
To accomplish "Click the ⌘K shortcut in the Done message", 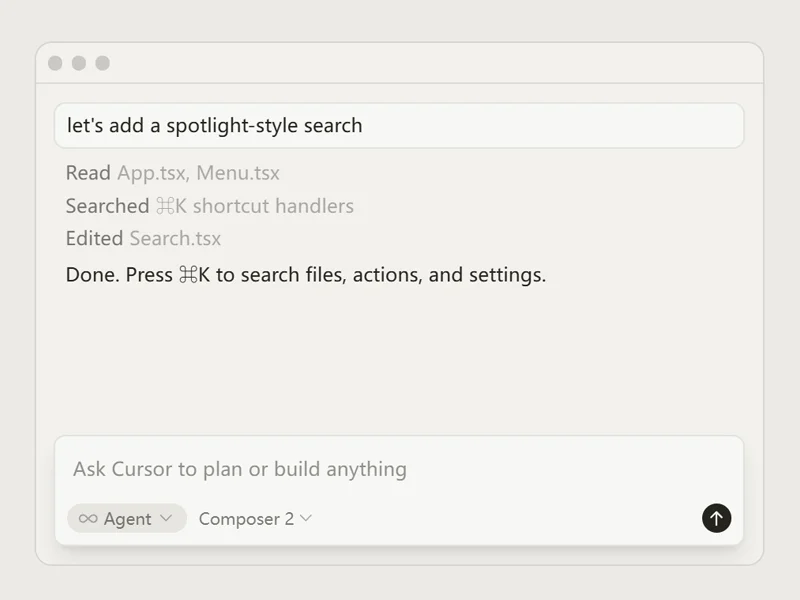I will tap(194, 275).
